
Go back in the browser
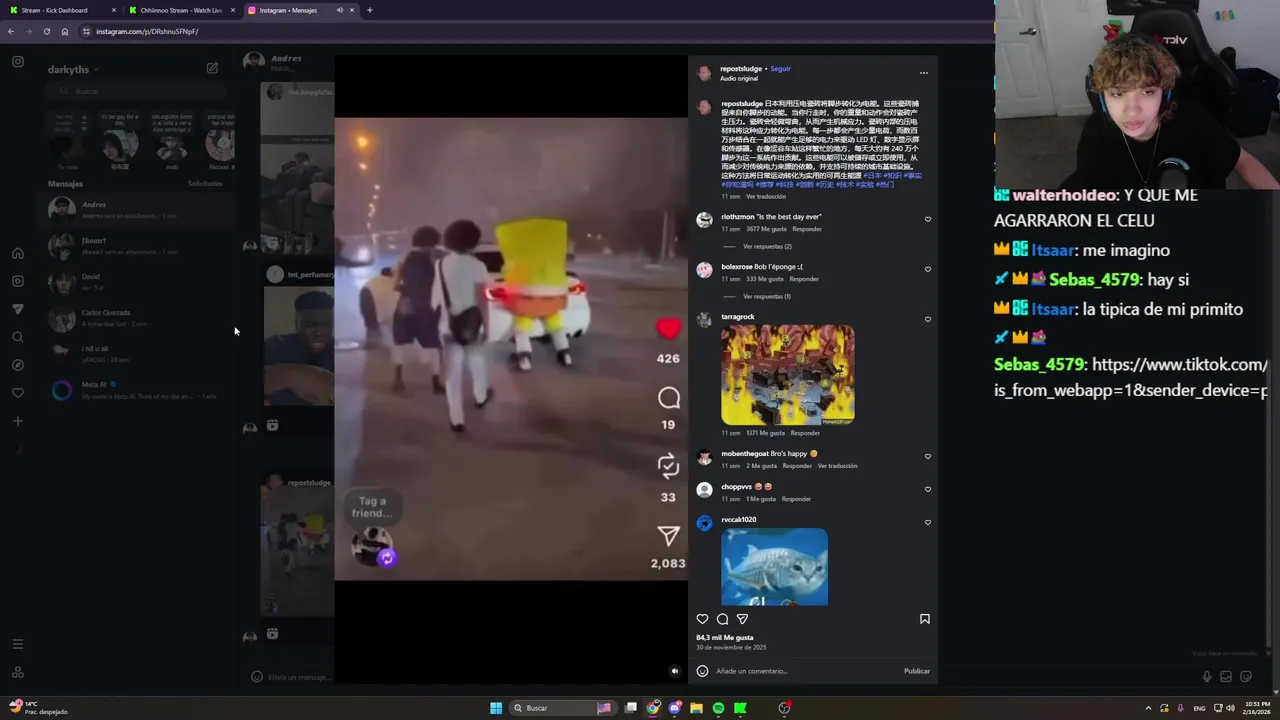click(11, 31)
